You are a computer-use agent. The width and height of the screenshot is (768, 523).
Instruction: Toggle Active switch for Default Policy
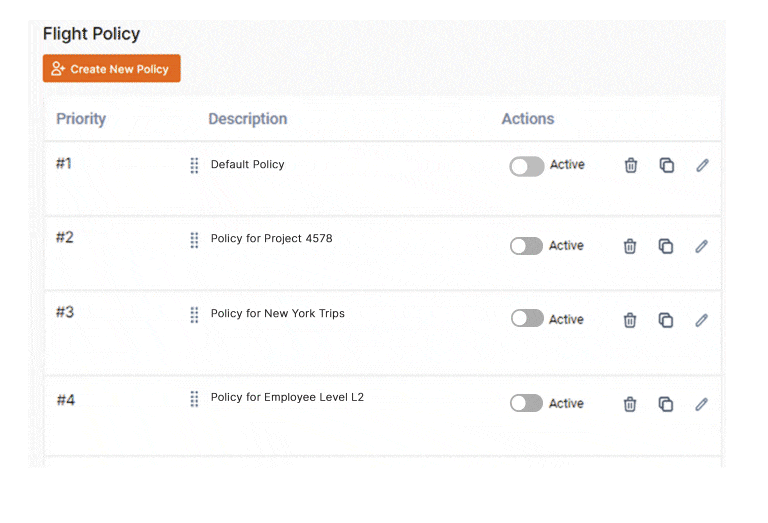[x=527, y=166]
